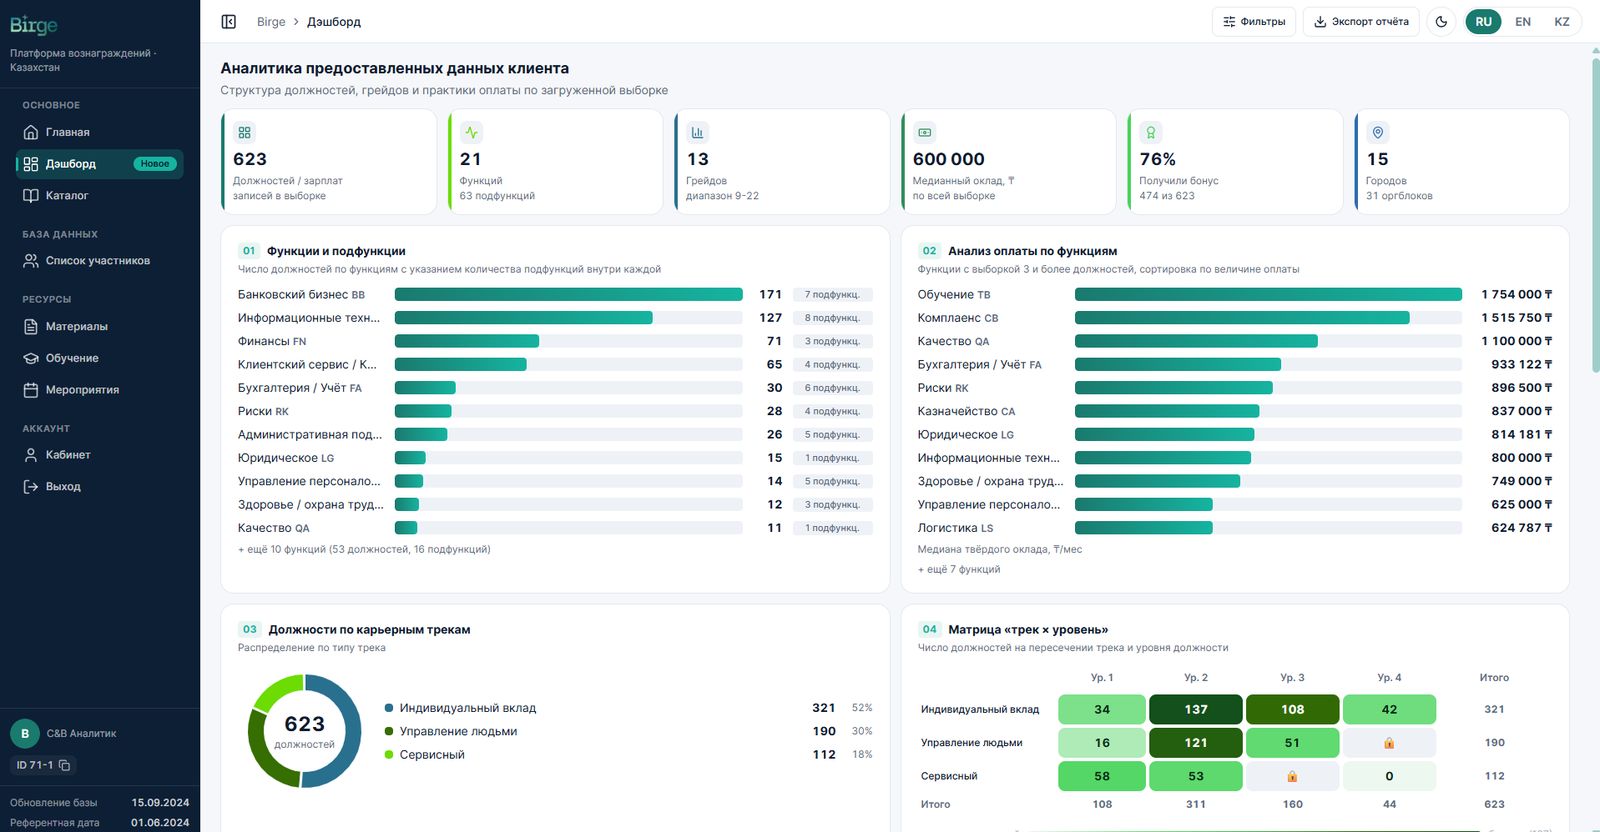Click the 04 section number badge
The image size is (1600, 832).
point(930,630)
